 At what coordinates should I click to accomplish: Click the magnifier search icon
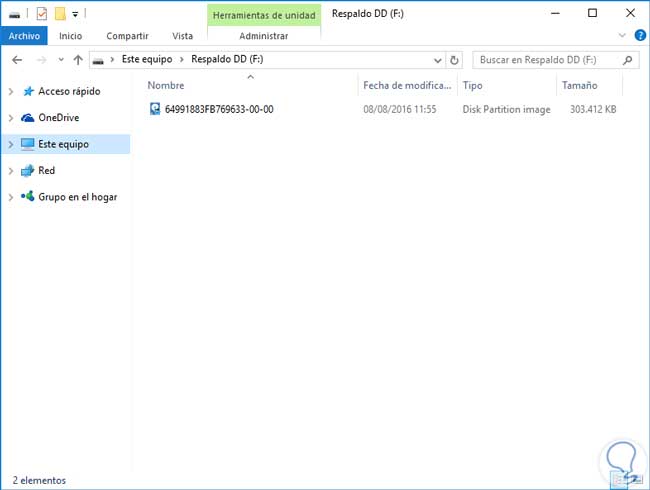click(x=627, y=60)
